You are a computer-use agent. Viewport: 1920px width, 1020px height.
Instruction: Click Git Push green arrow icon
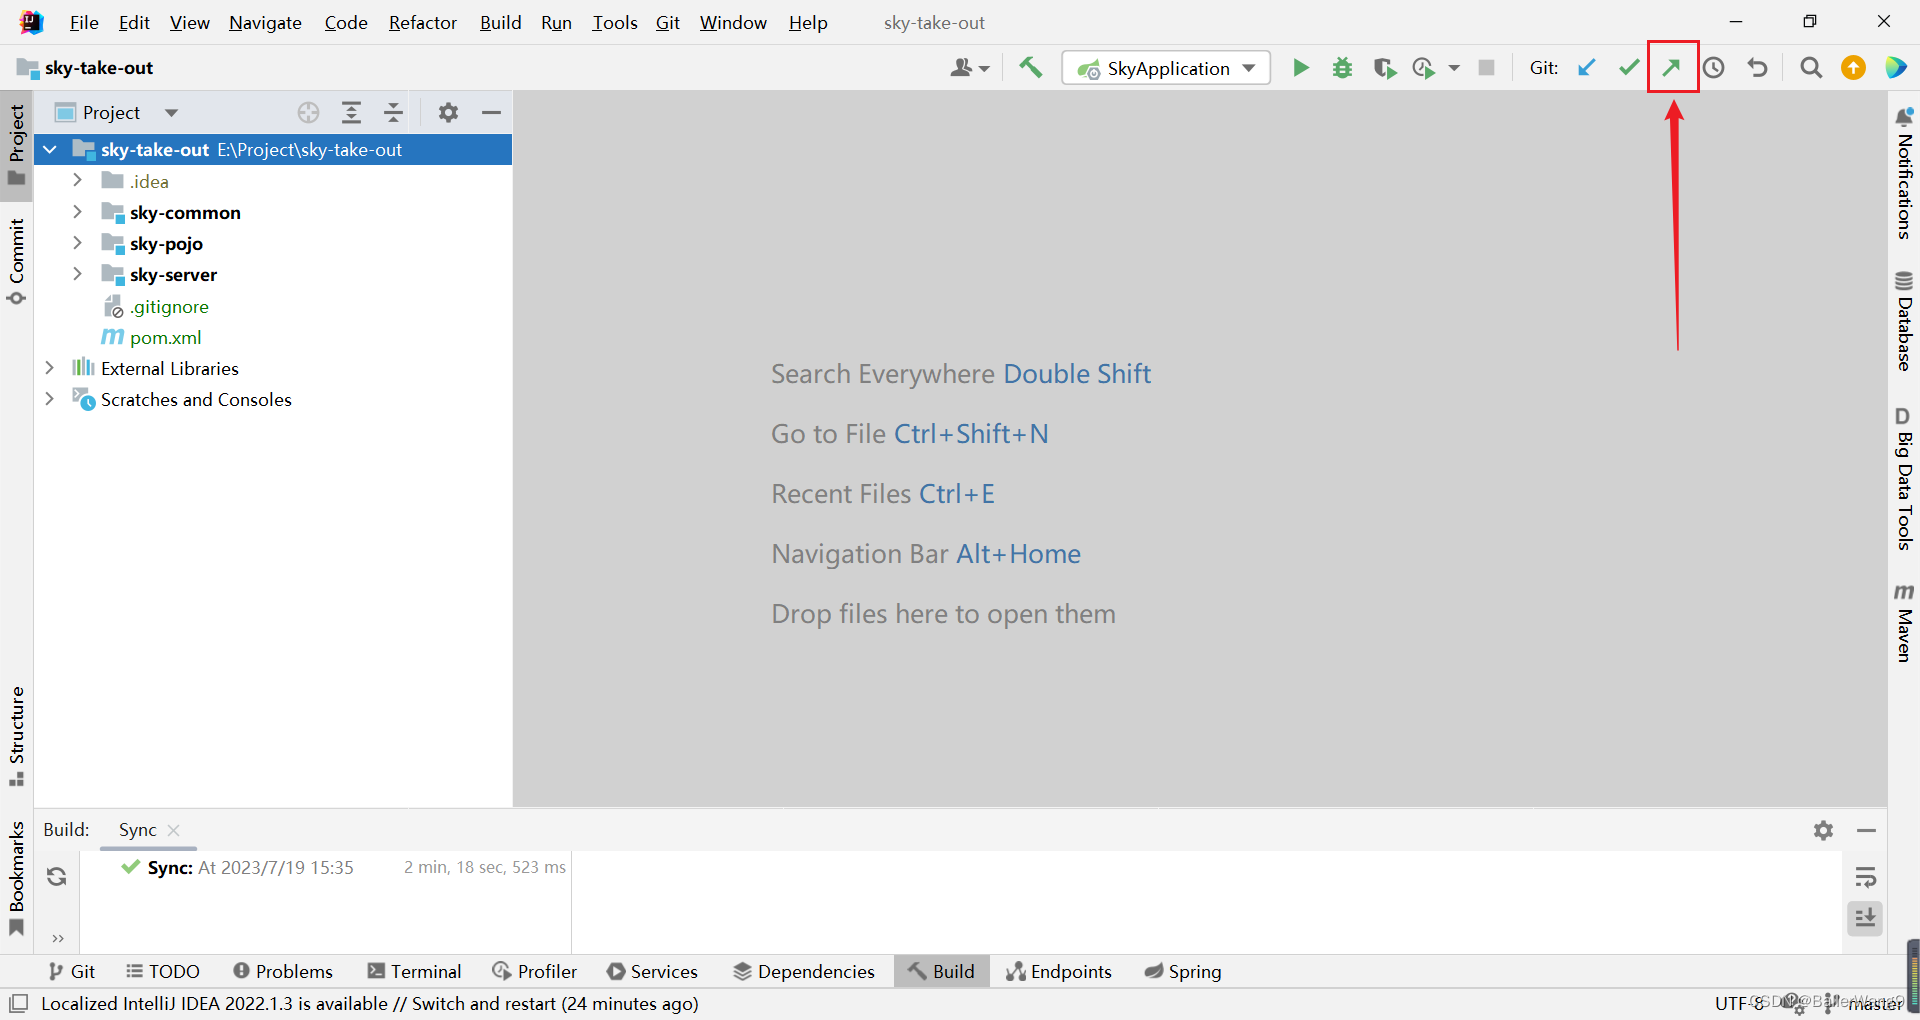[x=1672, y=67]
